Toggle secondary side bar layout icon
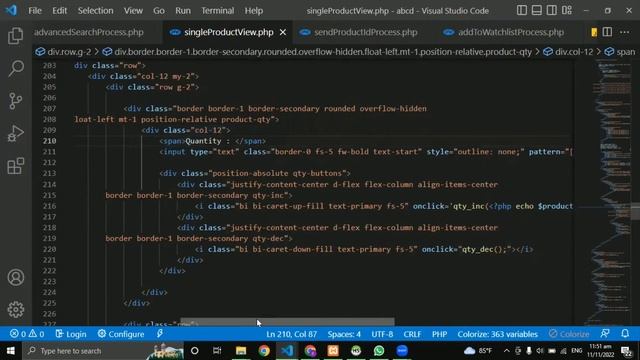The width and height of the screenshot is (640, 360). 551,10
